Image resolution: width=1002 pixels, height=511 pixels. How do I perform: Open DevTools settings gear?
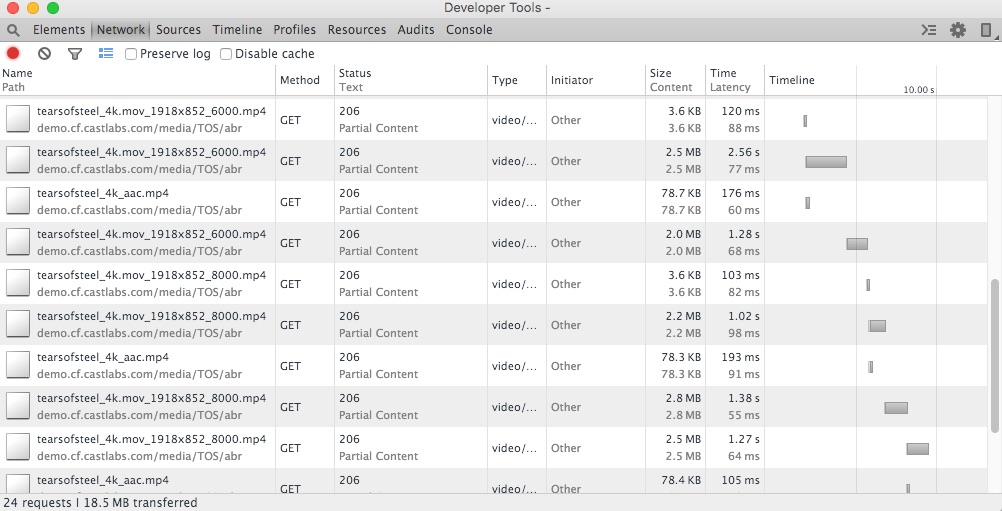[958, 30]
